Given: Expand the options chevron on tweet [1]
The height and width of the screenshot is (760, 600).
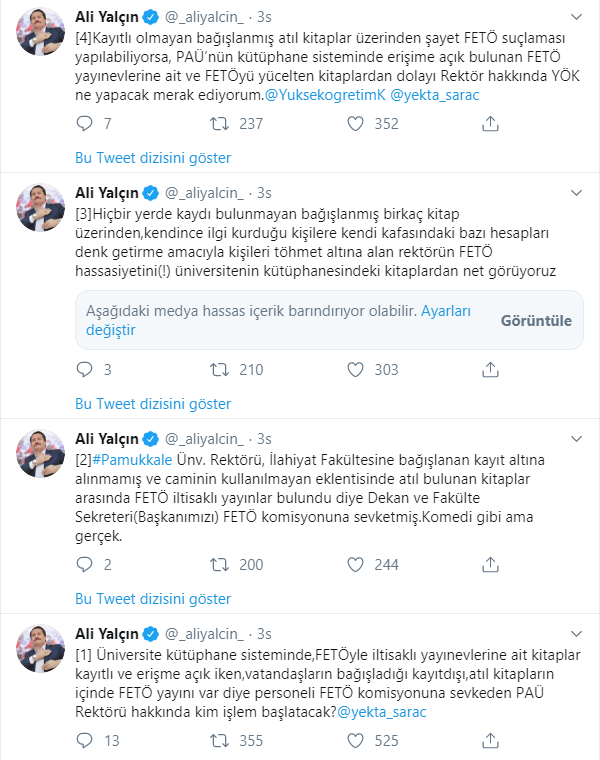Looking at the screenshot, I should [576, 634].
